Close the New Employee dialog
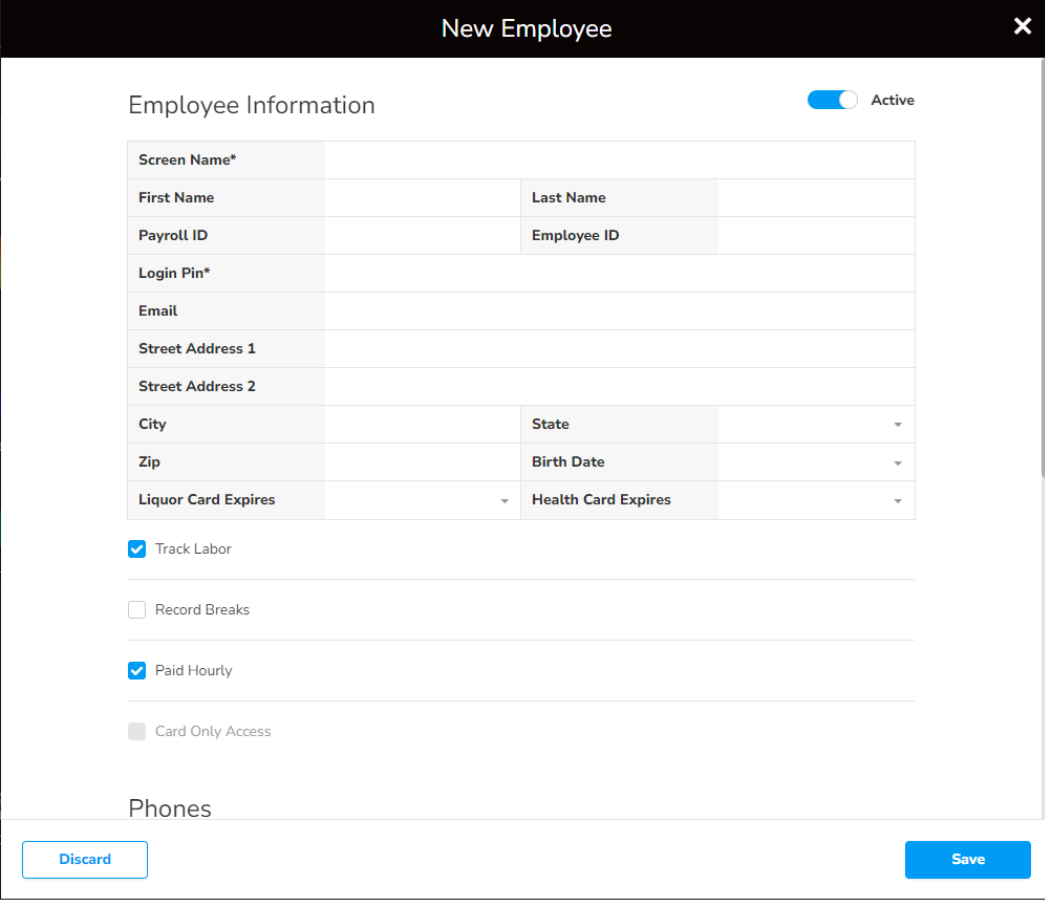The width and height of the screenshot is (1045, 900). pos(1022,27)
